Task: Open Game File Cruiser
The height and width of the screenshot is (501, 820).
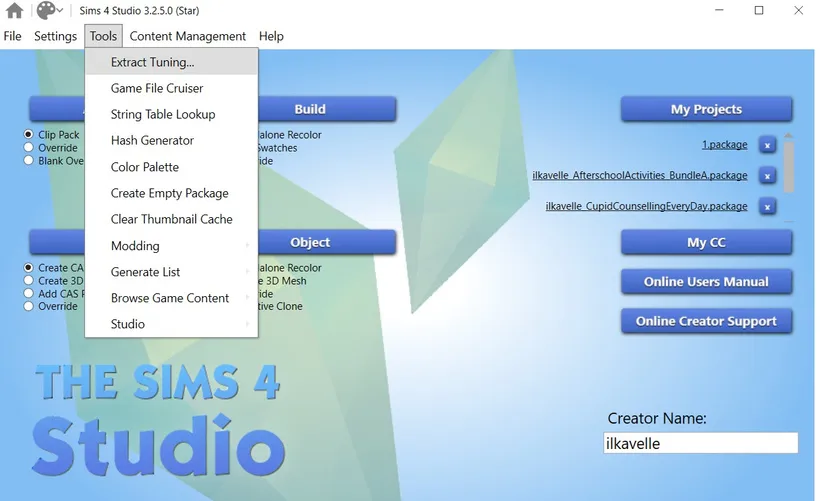Action: click(172, 88)
